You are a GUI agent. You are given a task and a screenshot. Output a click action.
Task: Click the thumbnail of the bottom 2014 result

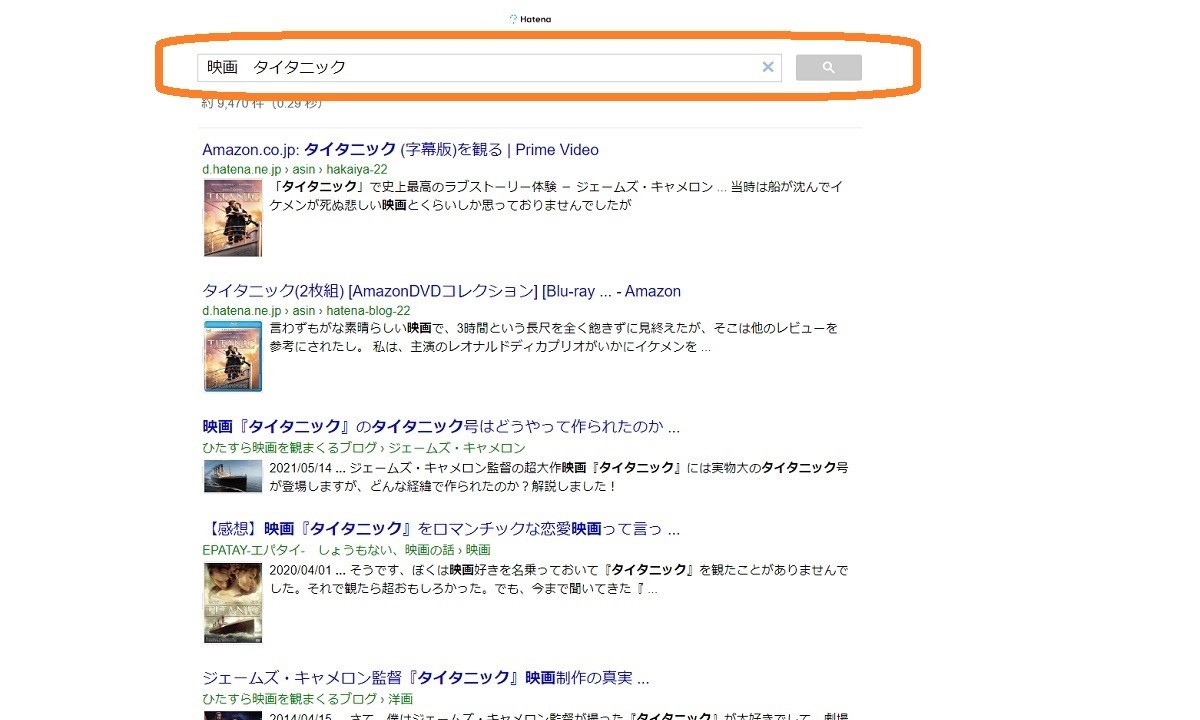(x=232, y=716)
